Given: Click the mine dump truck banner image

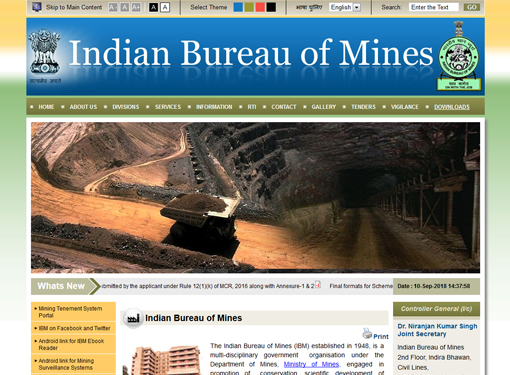Looking at the screenshot, I should click(255, 198).
